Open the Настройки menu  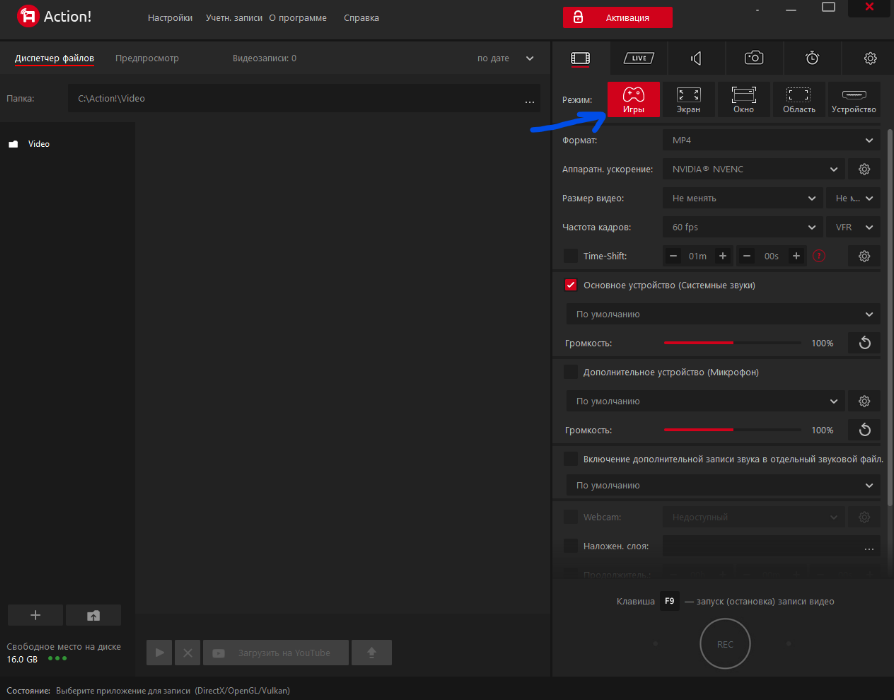tap(170, 18)
